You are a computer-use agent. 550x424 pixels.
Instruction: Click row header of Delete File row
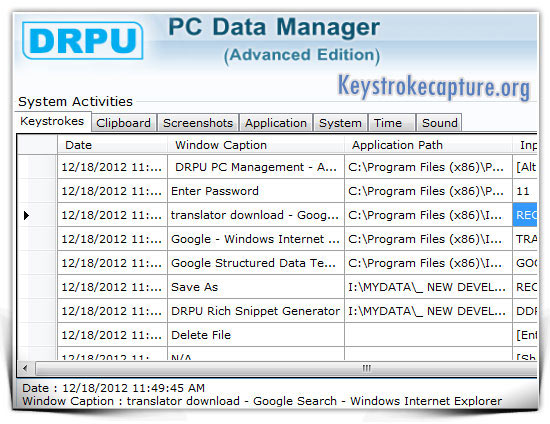[38, 335]
